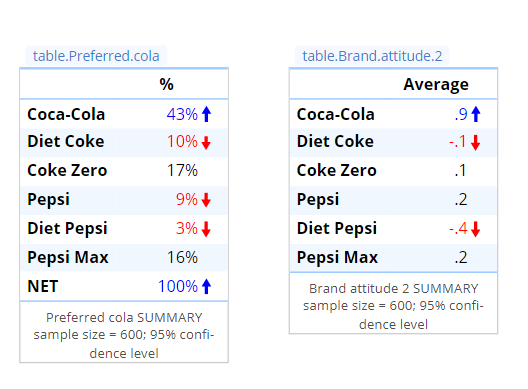Image resolution: width=528 pixels, height=389 pixels.
Task: Select the table.Preferred.cola label
Action: [96, 56]
